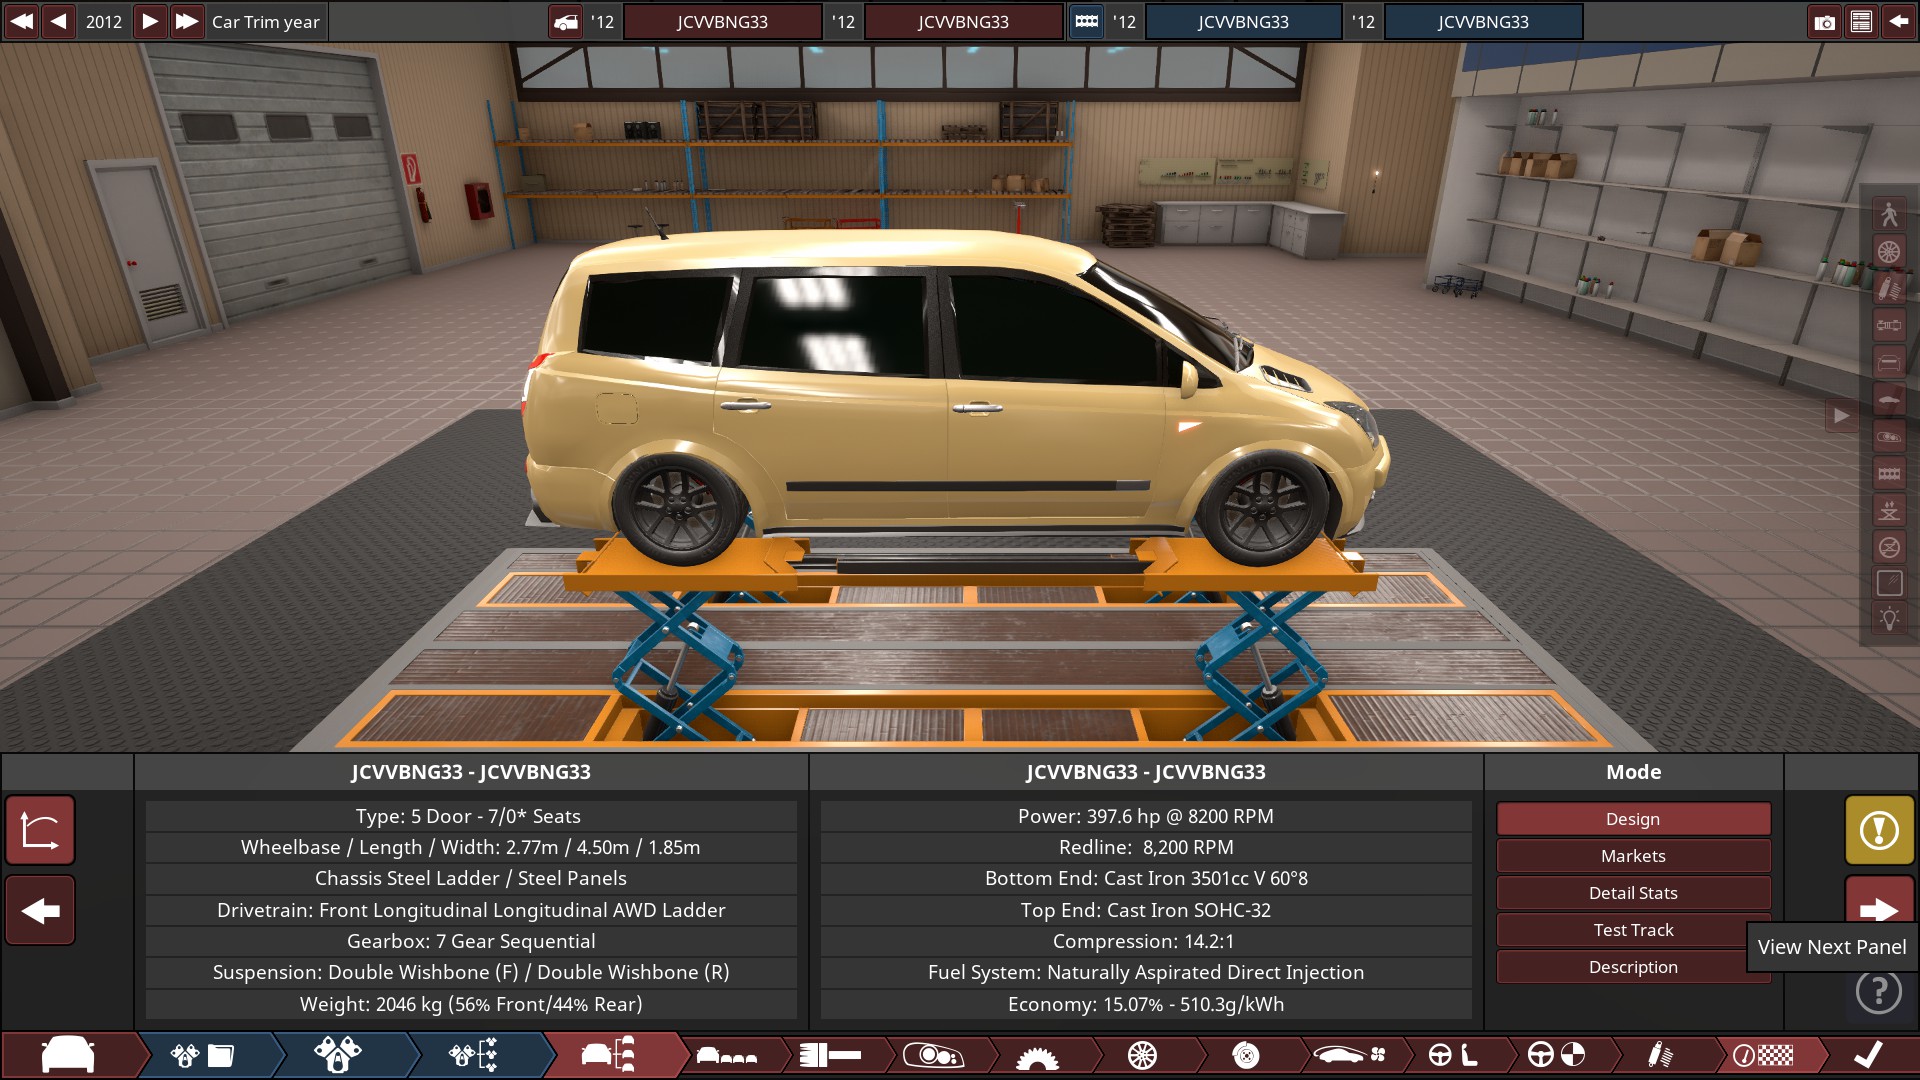Toggle suspension spring view in side toolbar

point(1889,288)
